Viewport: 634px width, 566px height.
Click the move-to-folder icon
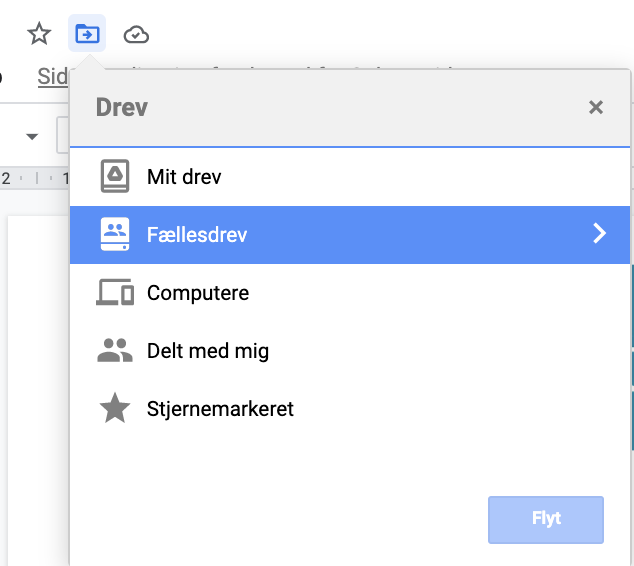[x=87, y=33]
